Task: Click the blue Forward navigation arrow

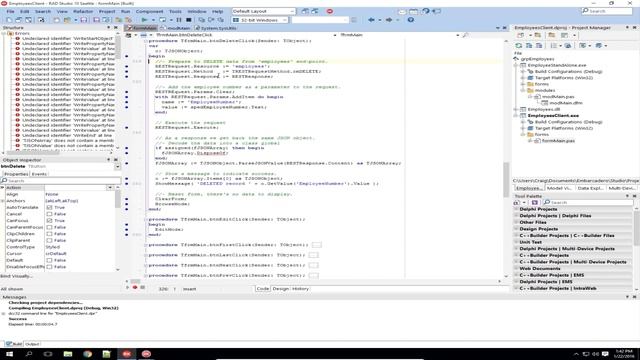Action: tap(389, 20)
